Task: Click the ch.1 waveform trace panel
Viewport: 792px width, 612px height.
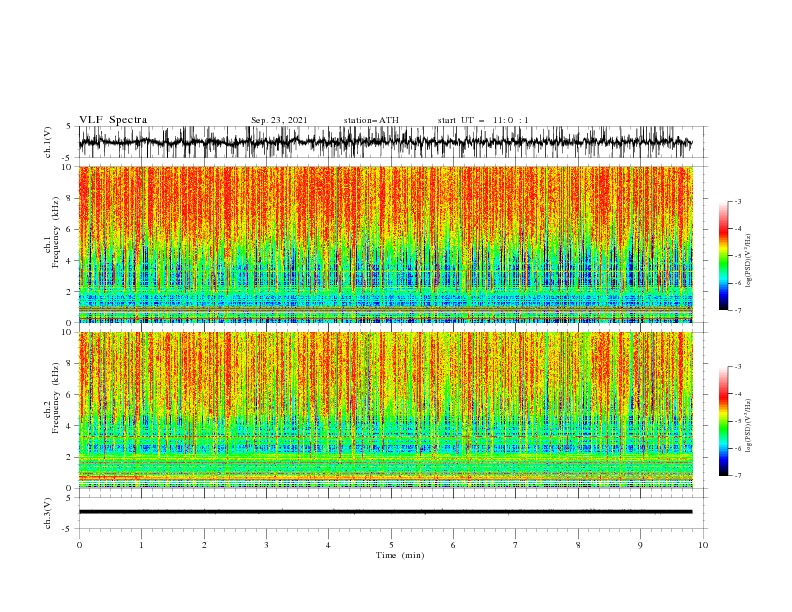Action: pos(392,142)
